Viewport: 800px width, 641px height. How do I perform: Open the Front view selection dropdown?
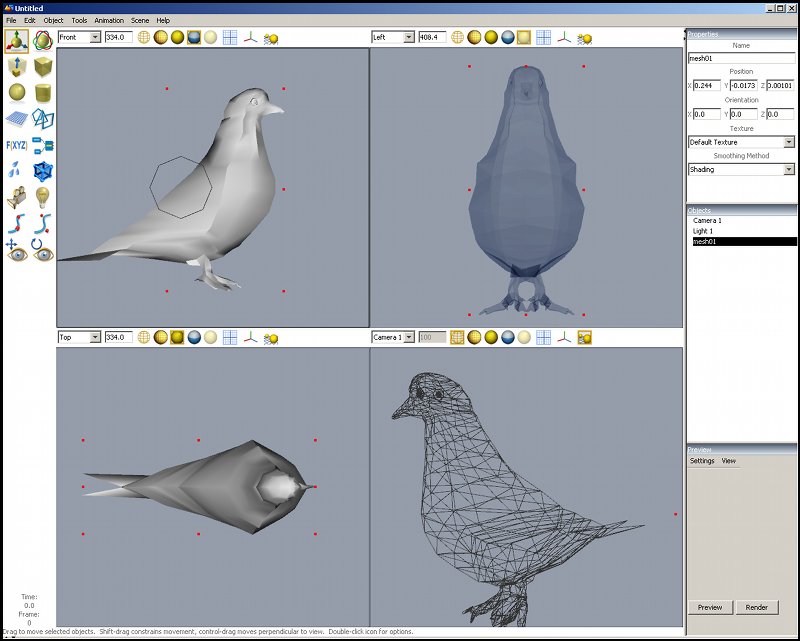tap(79, 37)
